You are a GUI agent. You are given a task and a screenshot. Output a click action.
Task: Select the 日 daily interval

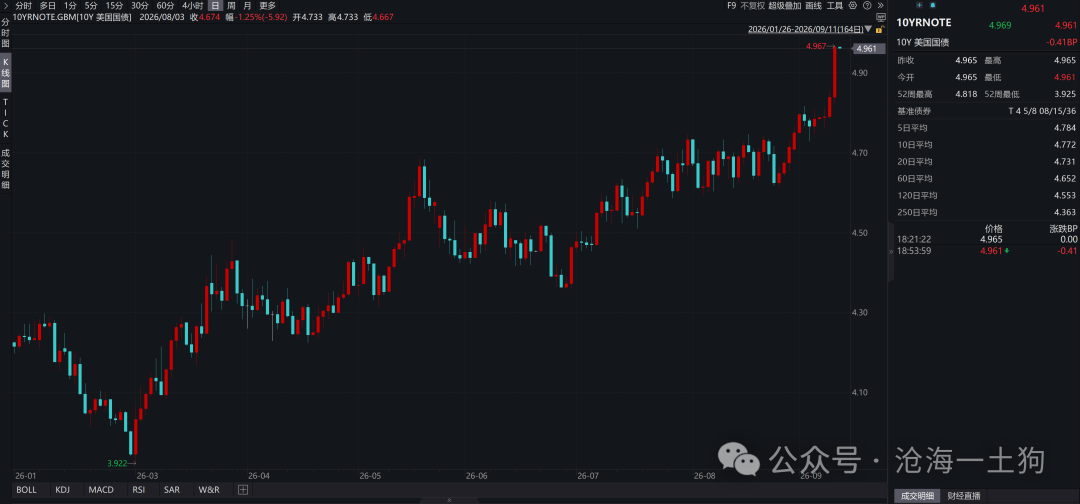[215, 6]
